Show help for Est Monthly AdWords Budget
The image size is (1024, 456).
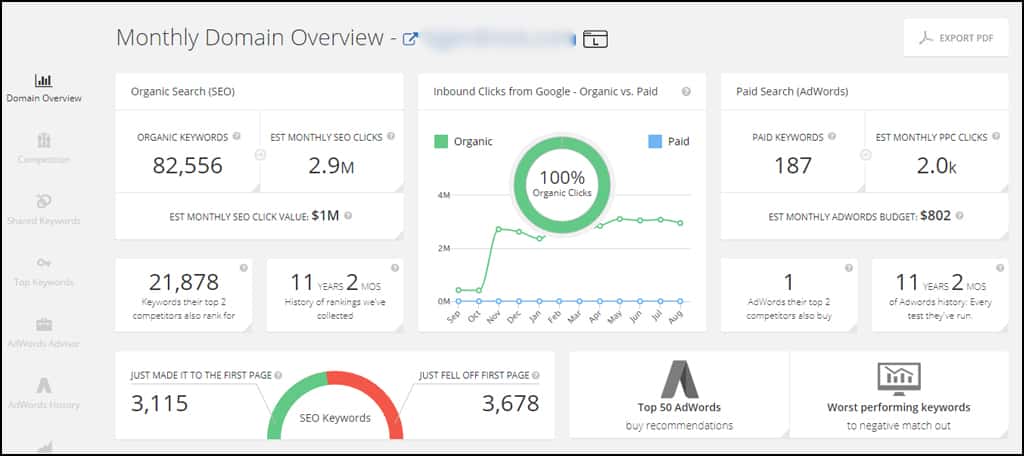[959, 216]
